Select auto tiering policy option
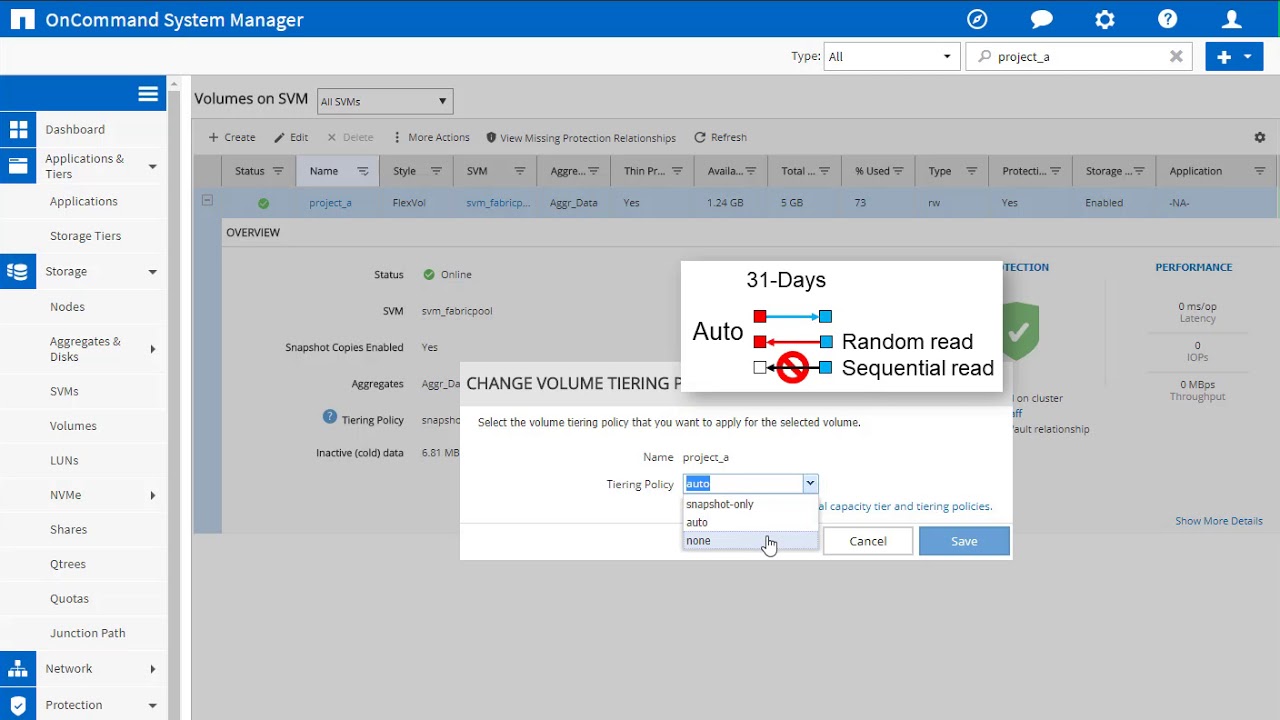The image size is (1280, 720). 750,522
